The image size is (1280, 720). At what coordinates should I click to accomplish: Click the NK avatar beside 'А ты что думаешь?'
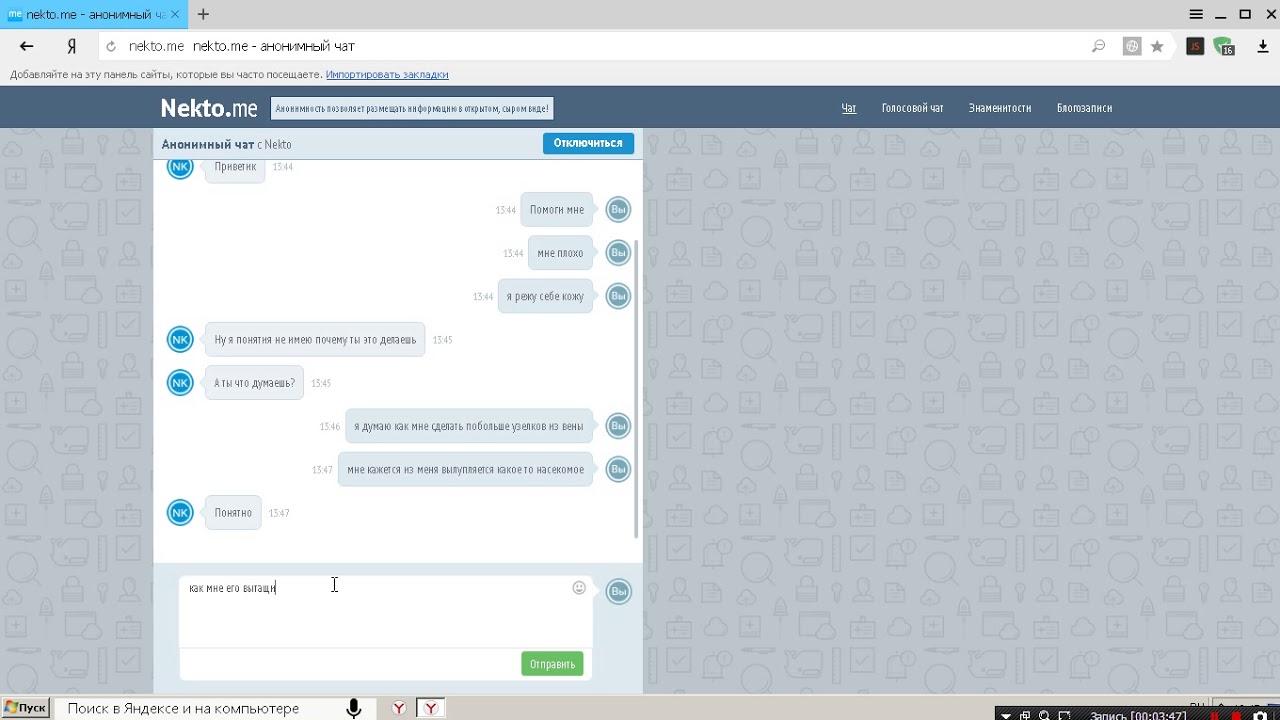180,383
